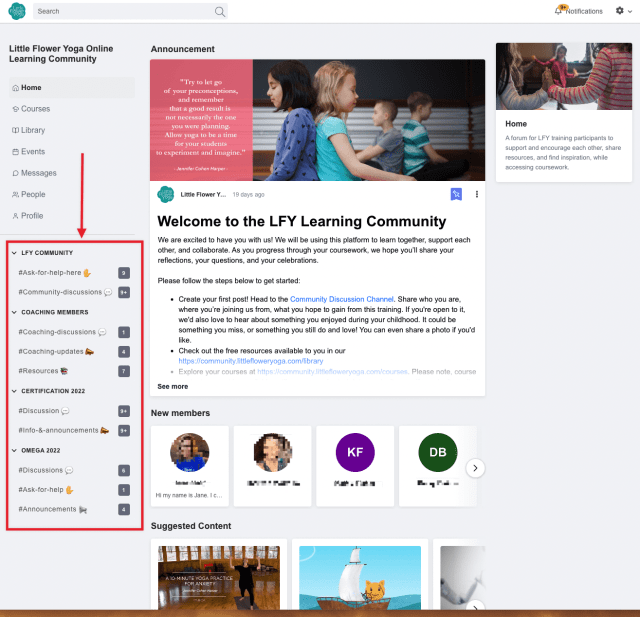Open #Resources channel
Screen dimensions: 640x617
click(43, 371)
